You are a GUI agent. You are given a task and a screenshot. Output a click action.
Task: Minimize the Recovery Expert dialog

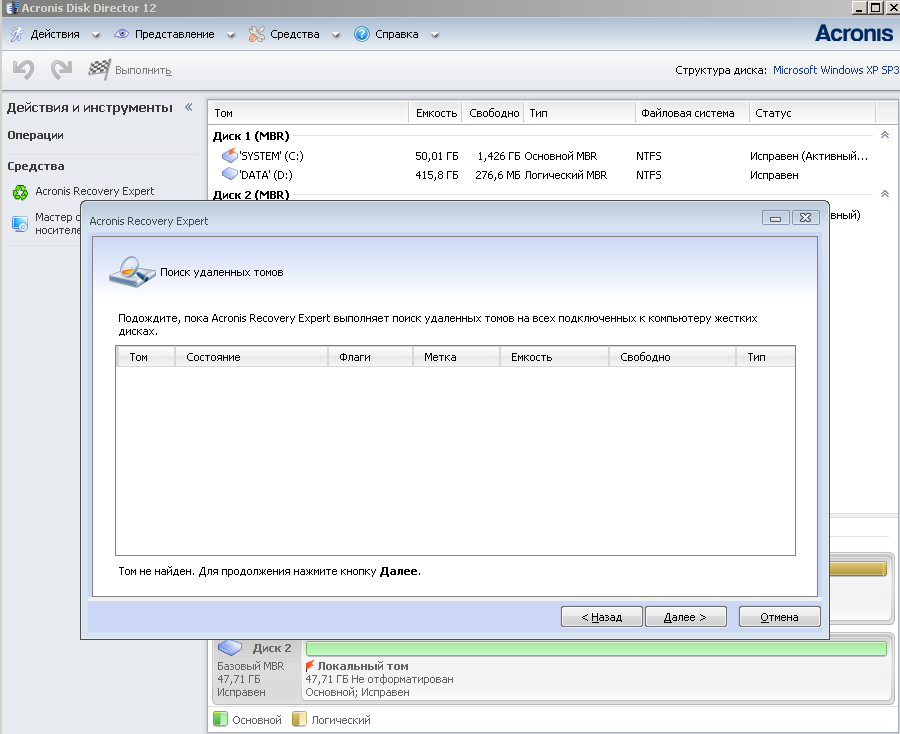tap(775, 218)
